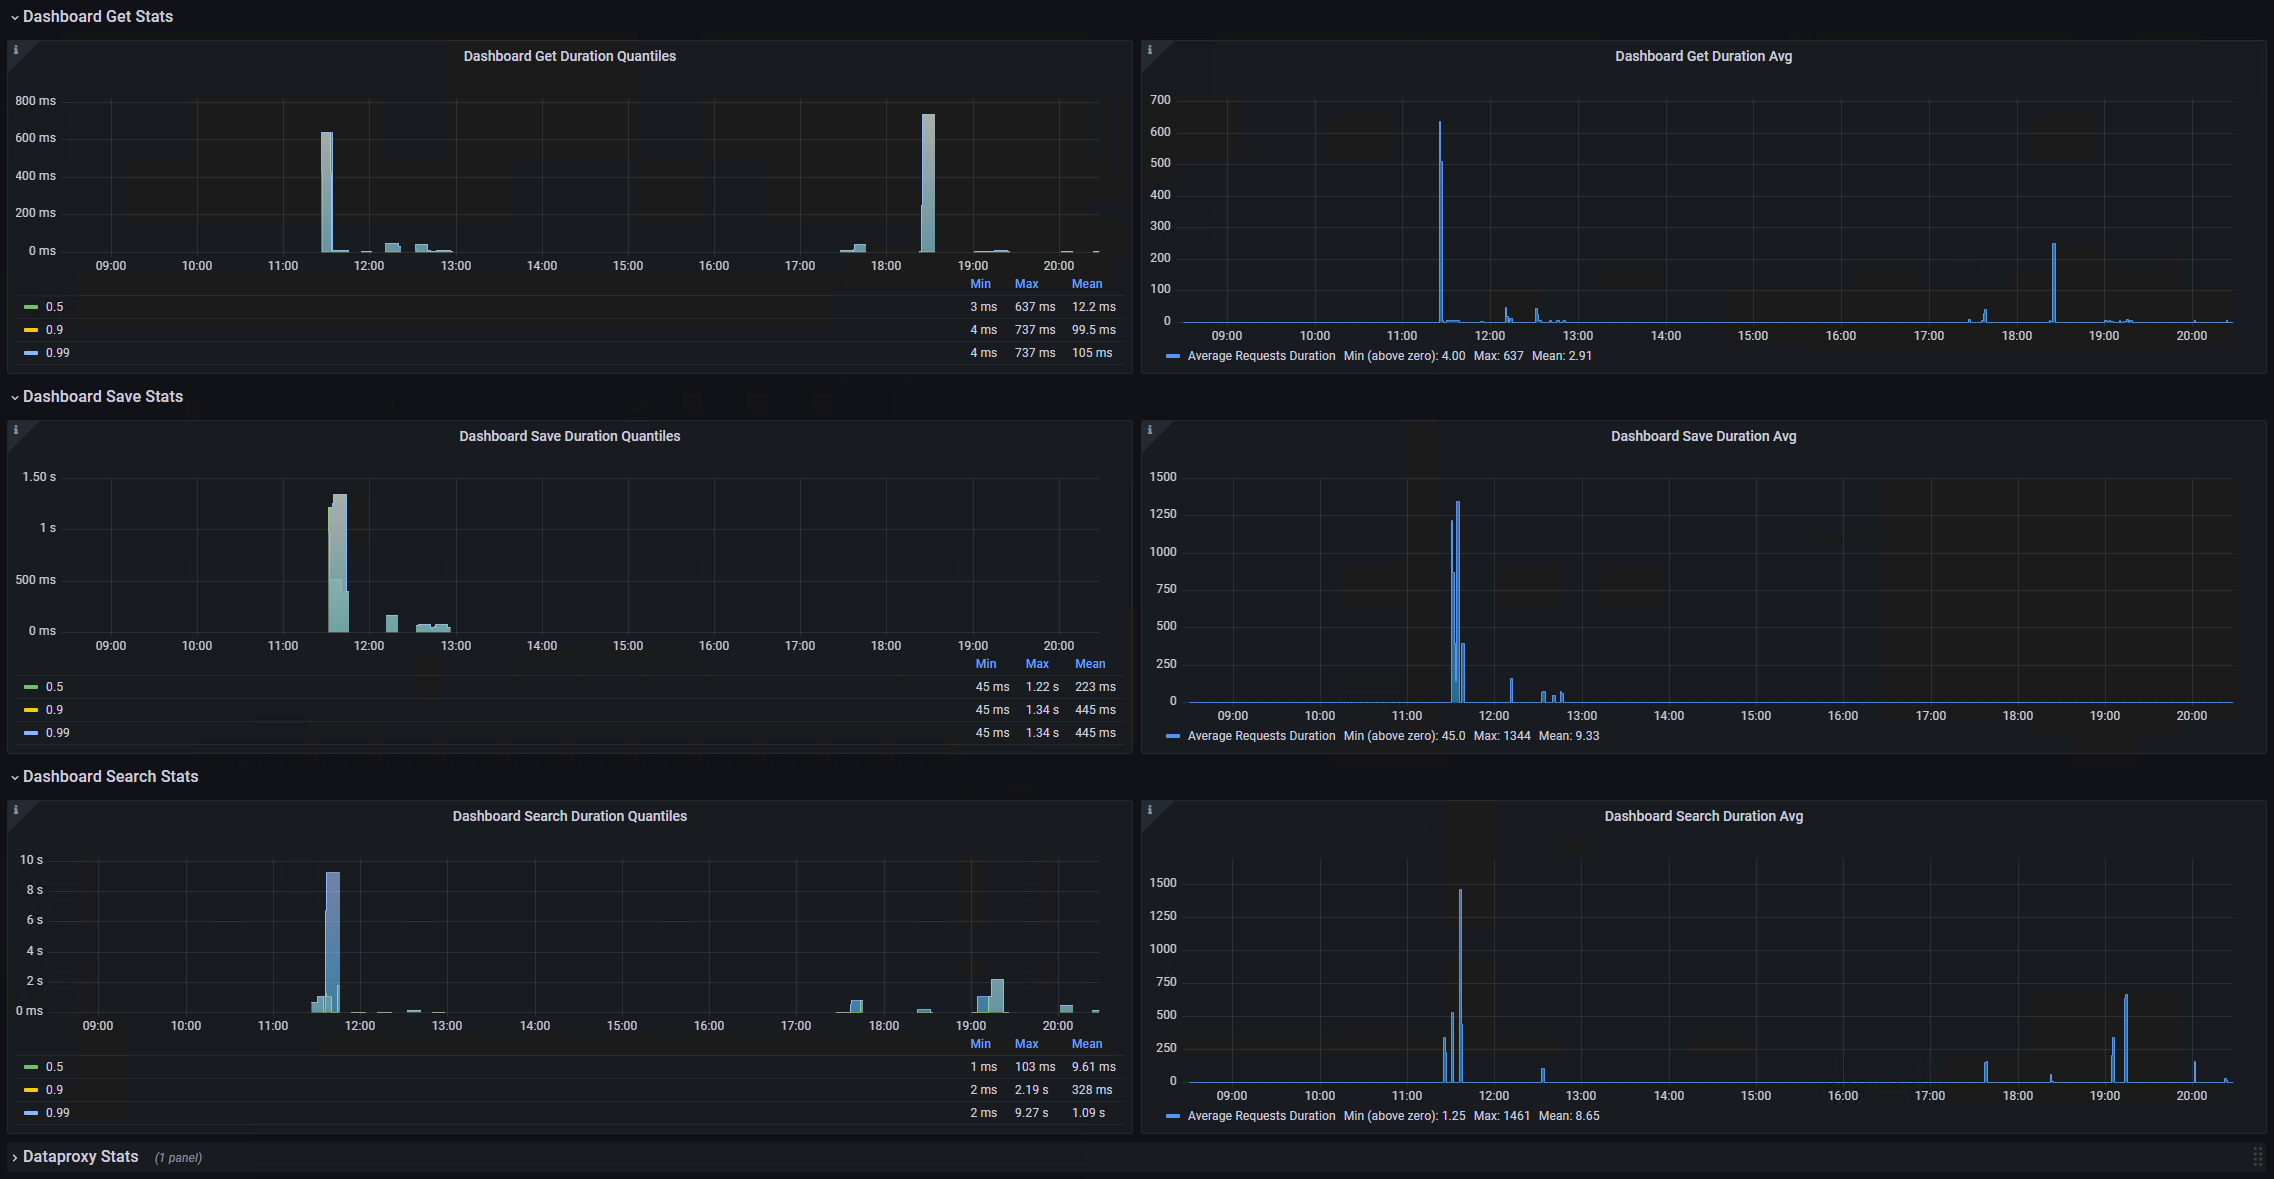Click info icon on Dashboard Search Duration Avg panel
2274x1179 pixels.
coord(1149,810)
